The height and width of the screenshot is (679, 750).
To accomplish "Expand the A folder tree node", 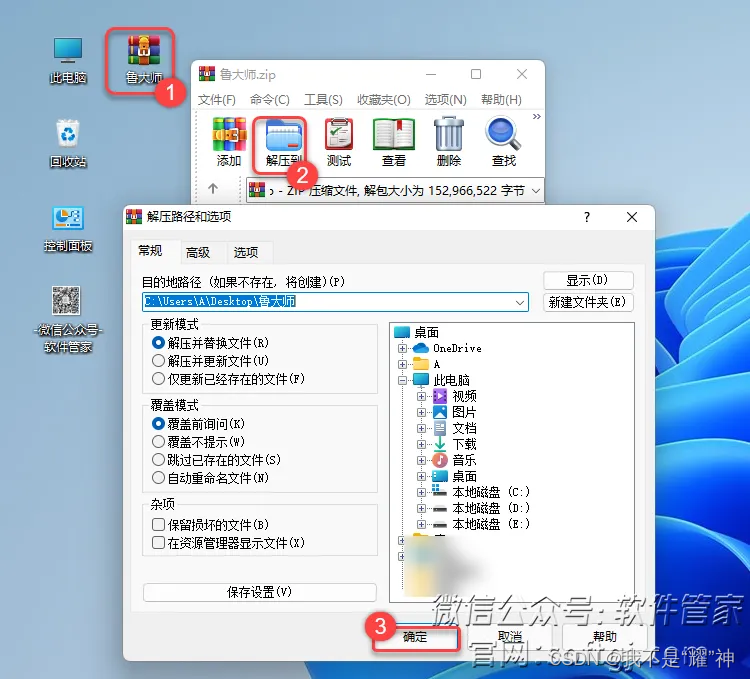I will coord(402,364).
